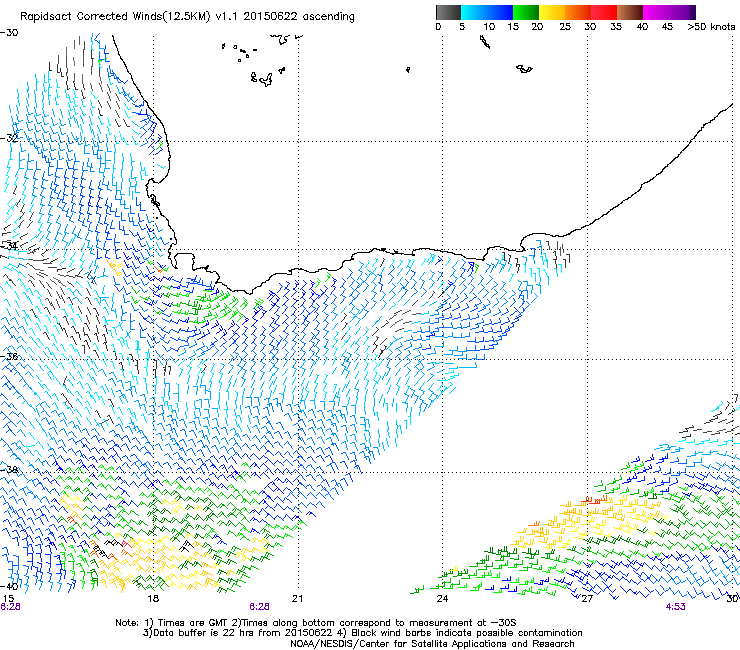
Task: Click the longitude label "18" on bottom axis
Action: click(x=153, y=599)
